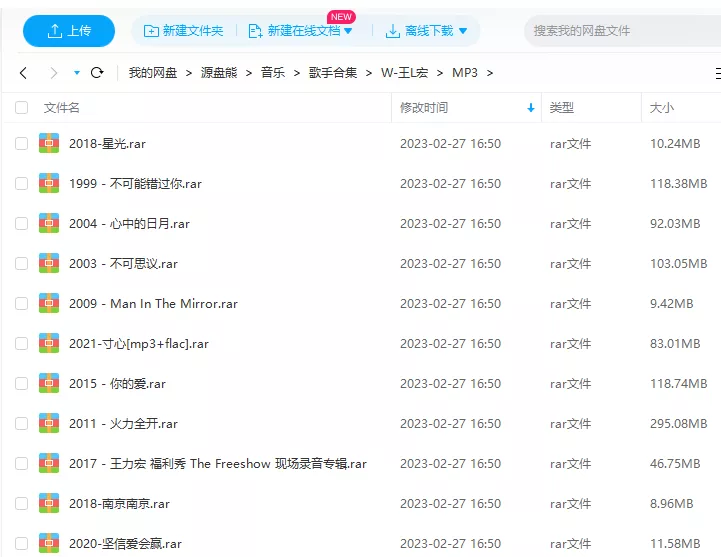Sort files by 大小 column header
This screenshot has height=557, width=721.
(x=662, y=108)
